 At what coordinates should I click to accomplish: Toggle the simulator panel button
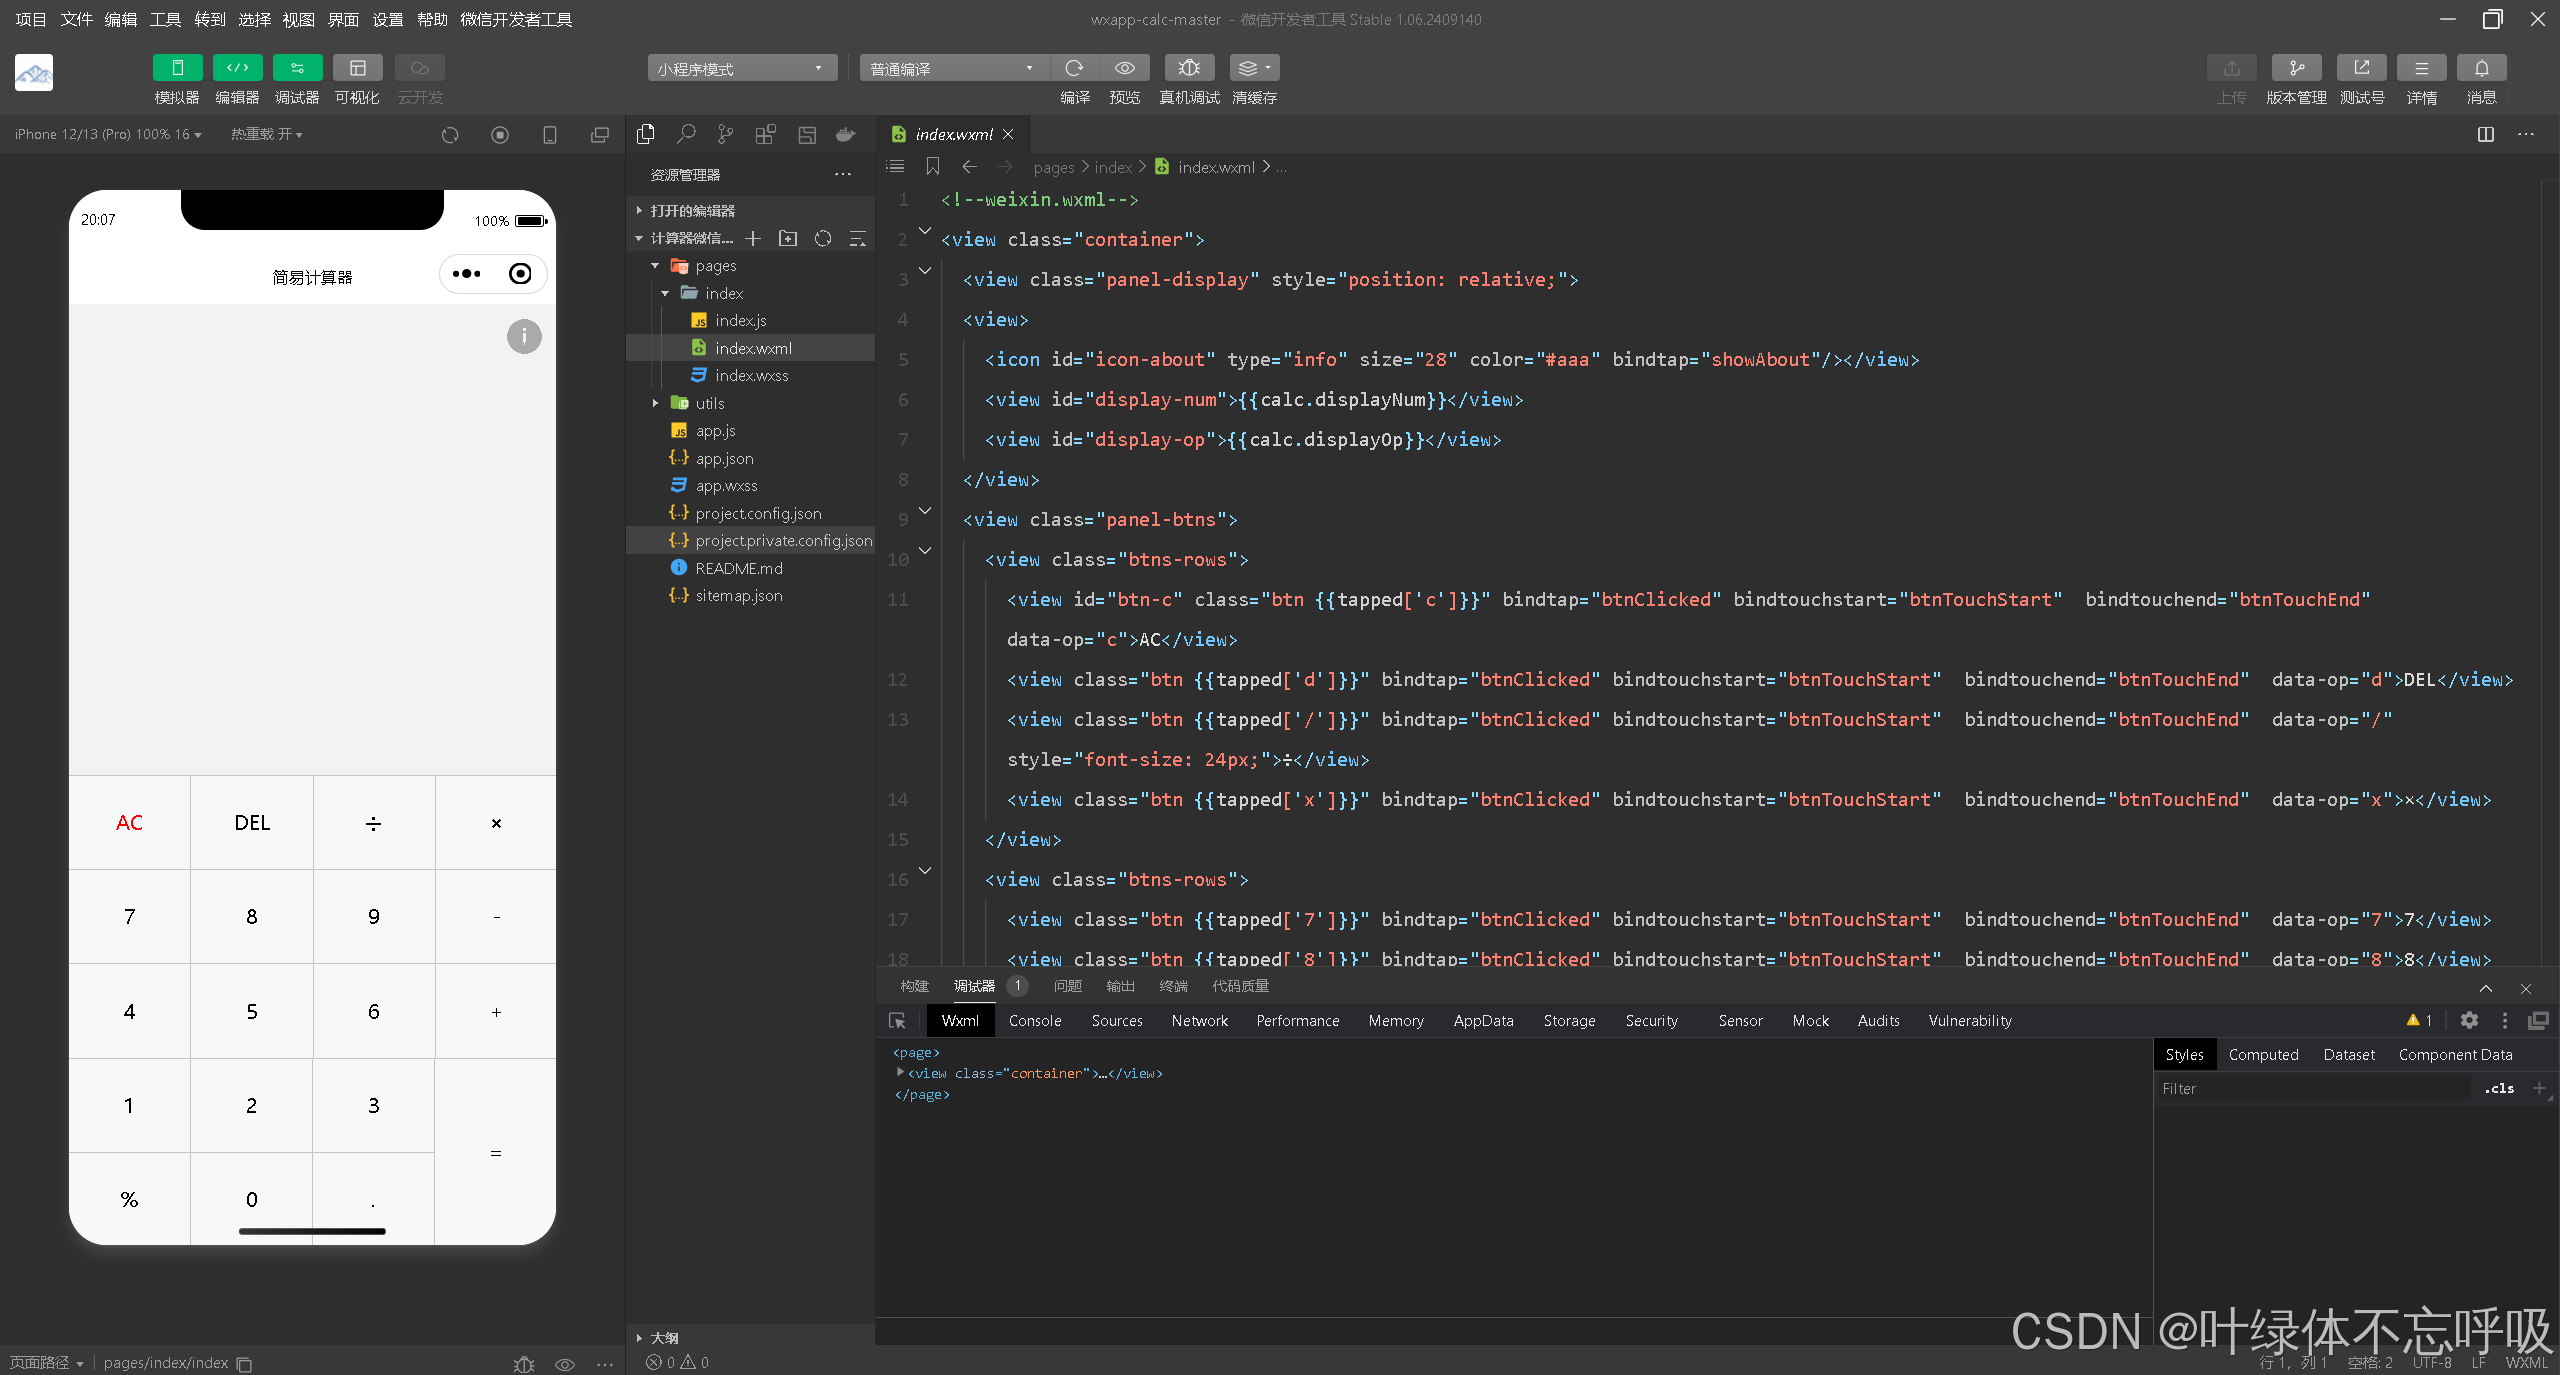tap(177, 68)
